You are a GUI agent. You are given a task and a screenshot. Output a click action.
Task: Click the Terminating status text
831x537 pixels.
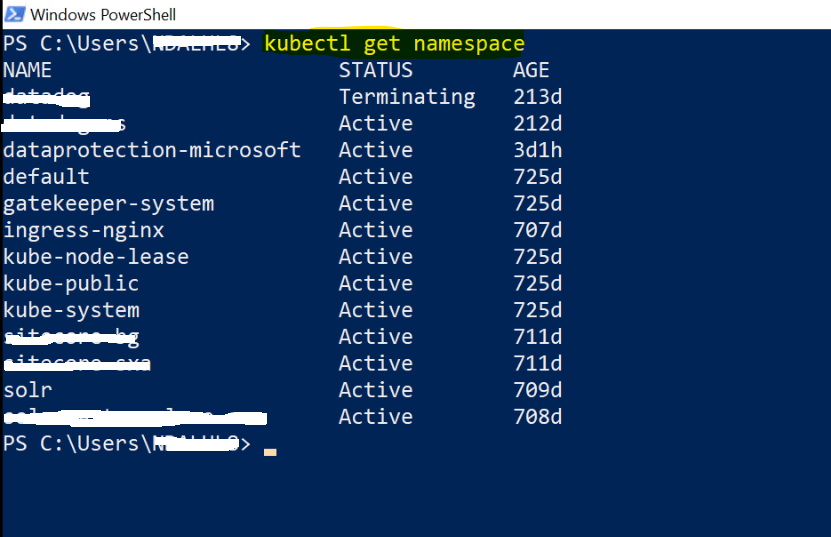coord(407,97)
